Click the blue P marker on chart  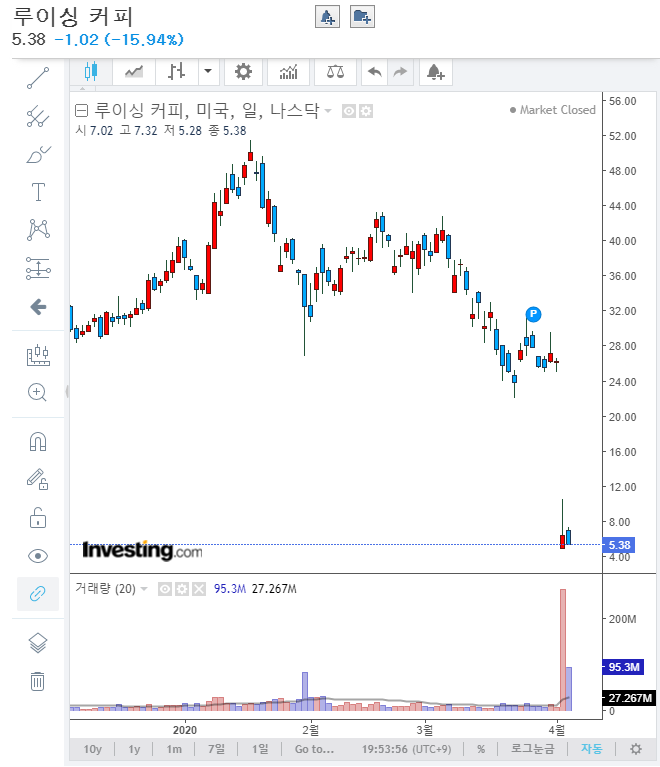(533, 314)
